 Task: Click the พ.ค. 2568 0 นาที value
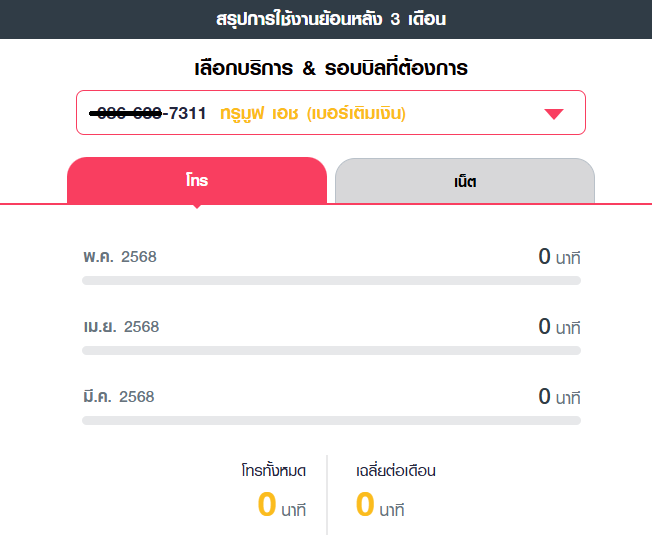coord(559,256)
